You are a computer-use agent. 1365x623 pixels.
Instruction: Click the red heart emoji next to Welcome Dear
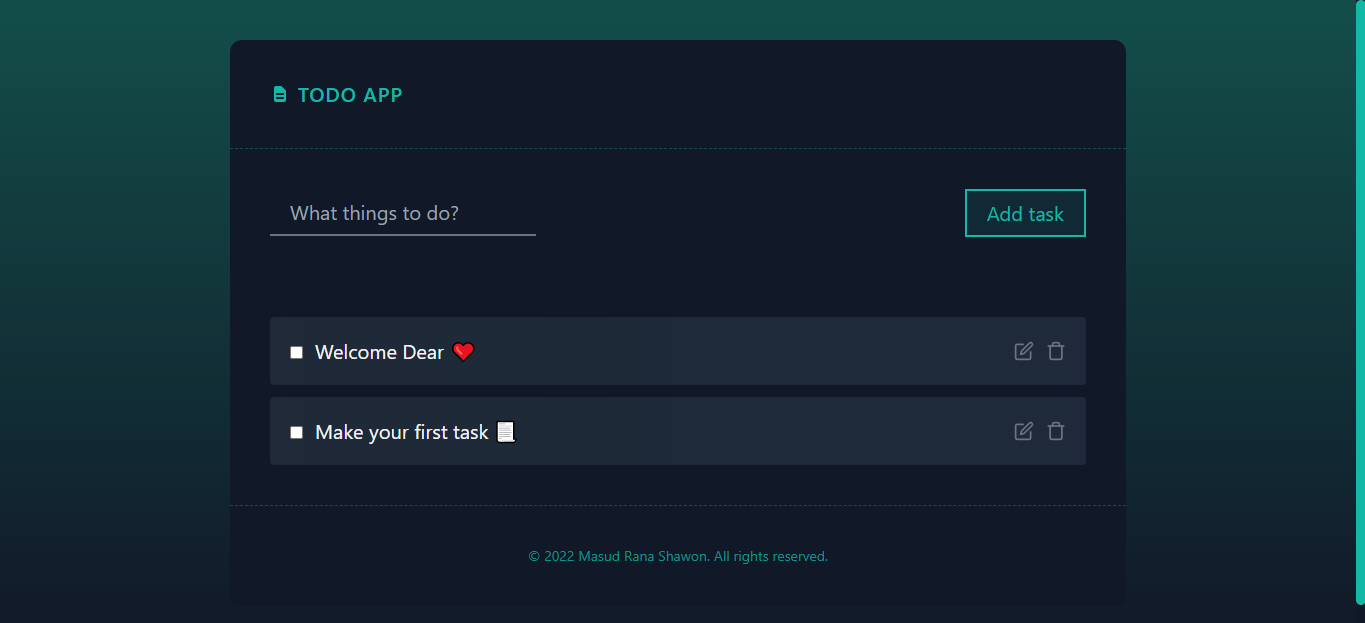pos(462,351)
